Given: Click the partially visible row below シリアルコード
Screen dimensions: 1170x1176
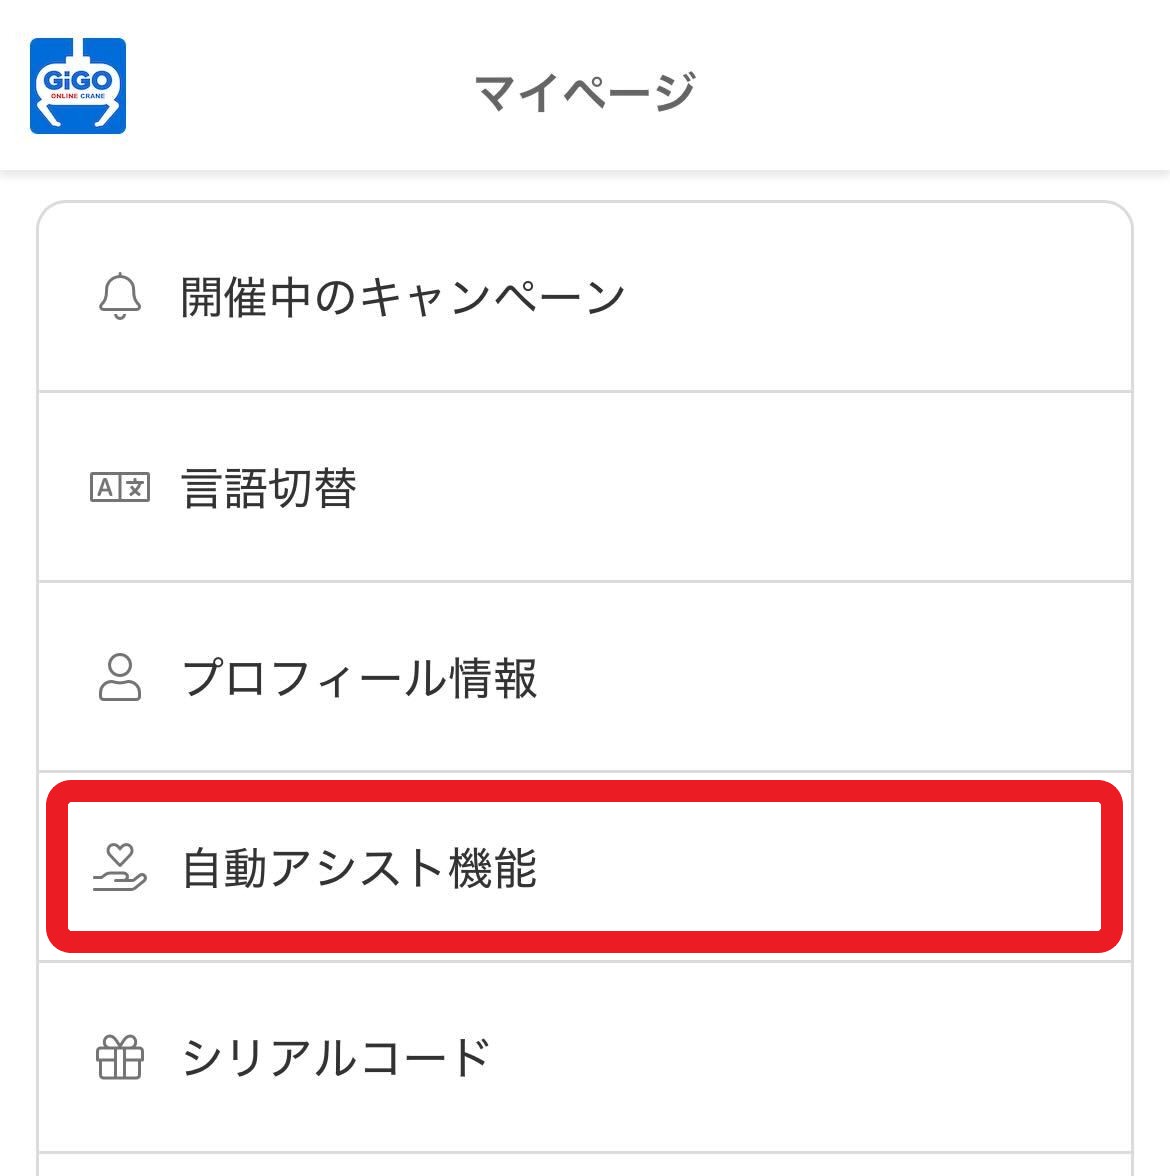Looking at the screenshot, I should 585,1165.
